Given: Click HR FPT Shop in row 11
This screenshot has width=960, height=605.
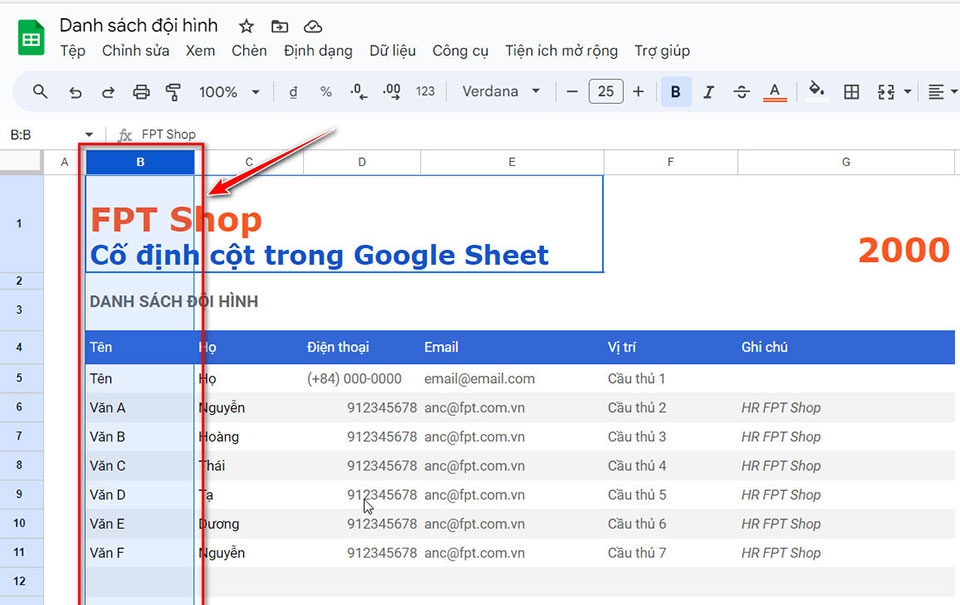Looking at the screenshot, I should point(846,553).
